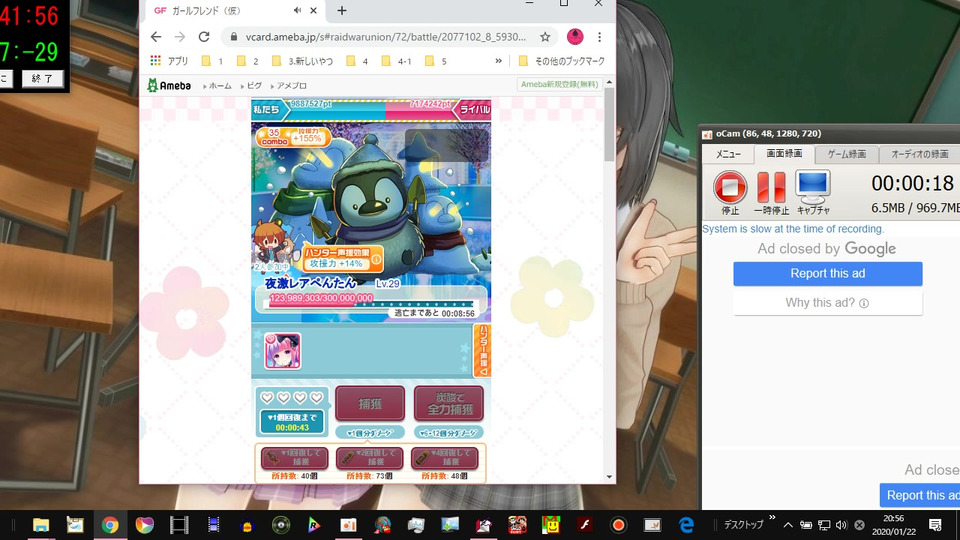Open bookmark folder 1
Image resolution: width=960 pixels, height=540 pixels.
point(212,61)
